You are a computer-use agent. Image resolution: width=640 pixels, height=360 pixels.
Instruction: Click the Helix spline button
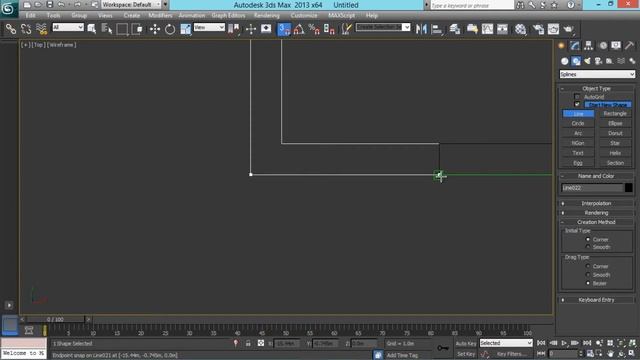[615, 153]
